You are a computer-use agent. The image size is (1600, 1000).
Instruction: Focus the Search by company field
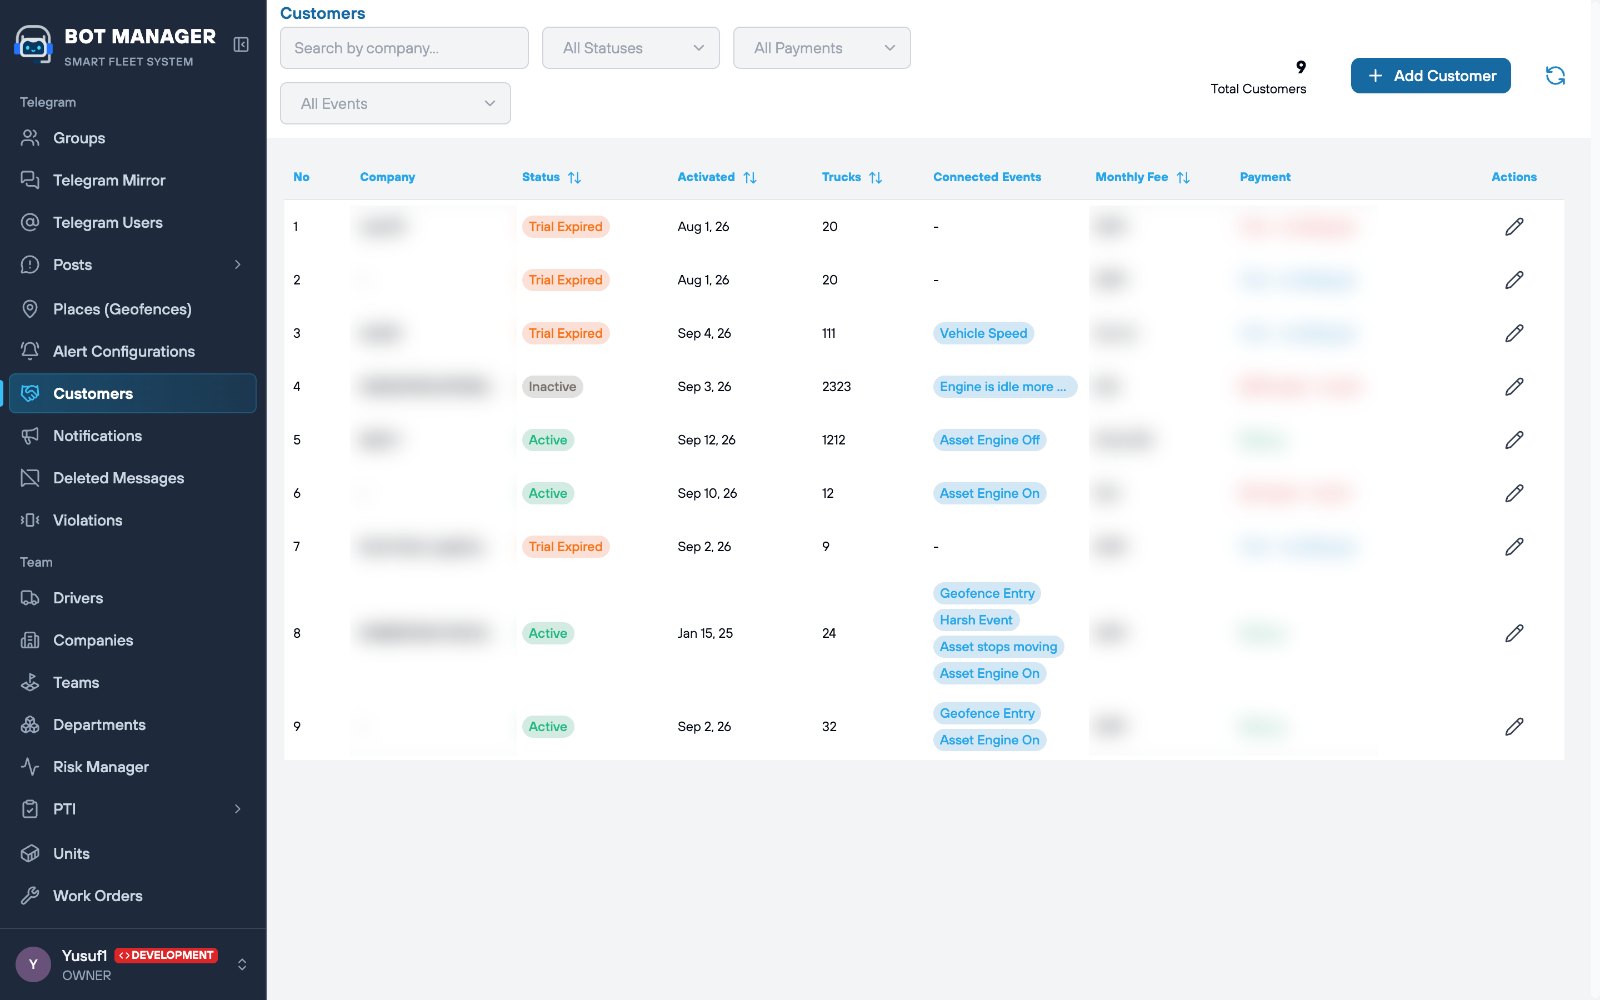[404, 48]
